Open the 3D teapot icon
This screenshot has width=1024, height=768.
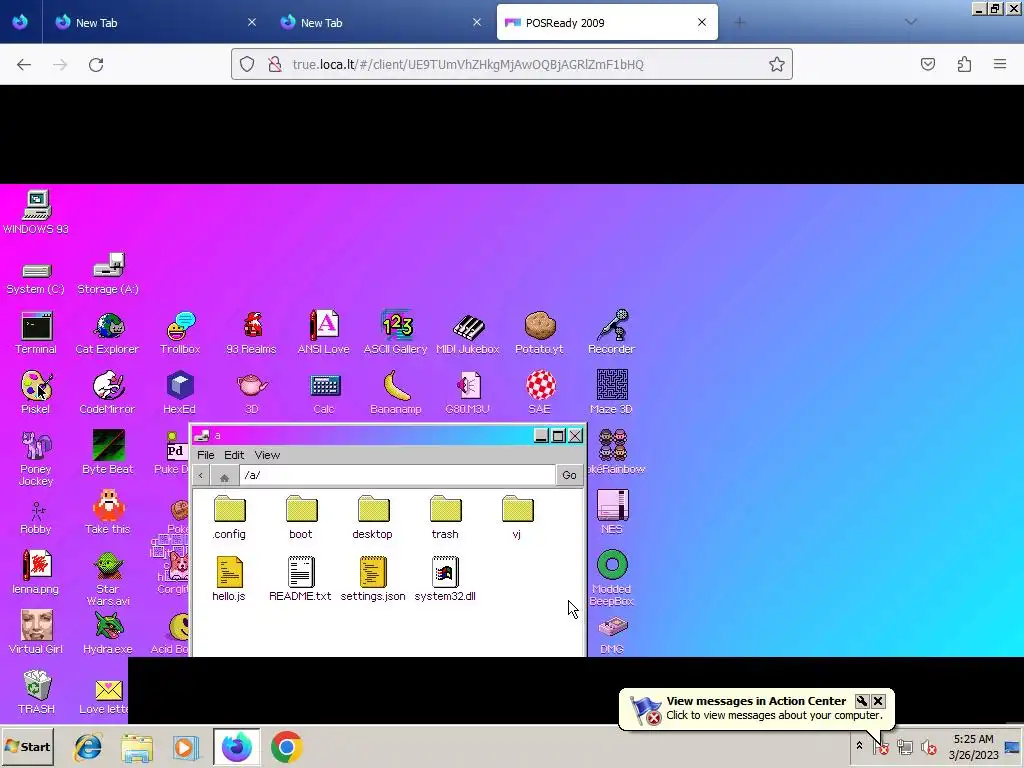pos(251,393)
